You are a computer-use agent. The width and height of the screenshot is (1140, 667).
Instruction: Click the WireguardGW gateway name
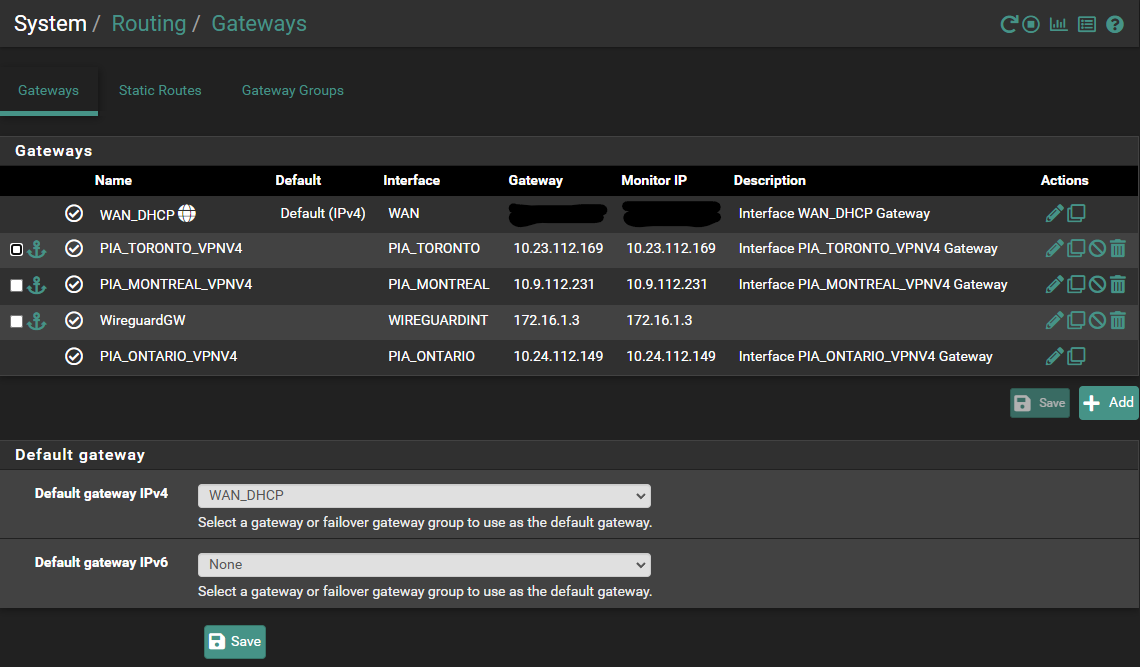point(142,320)
